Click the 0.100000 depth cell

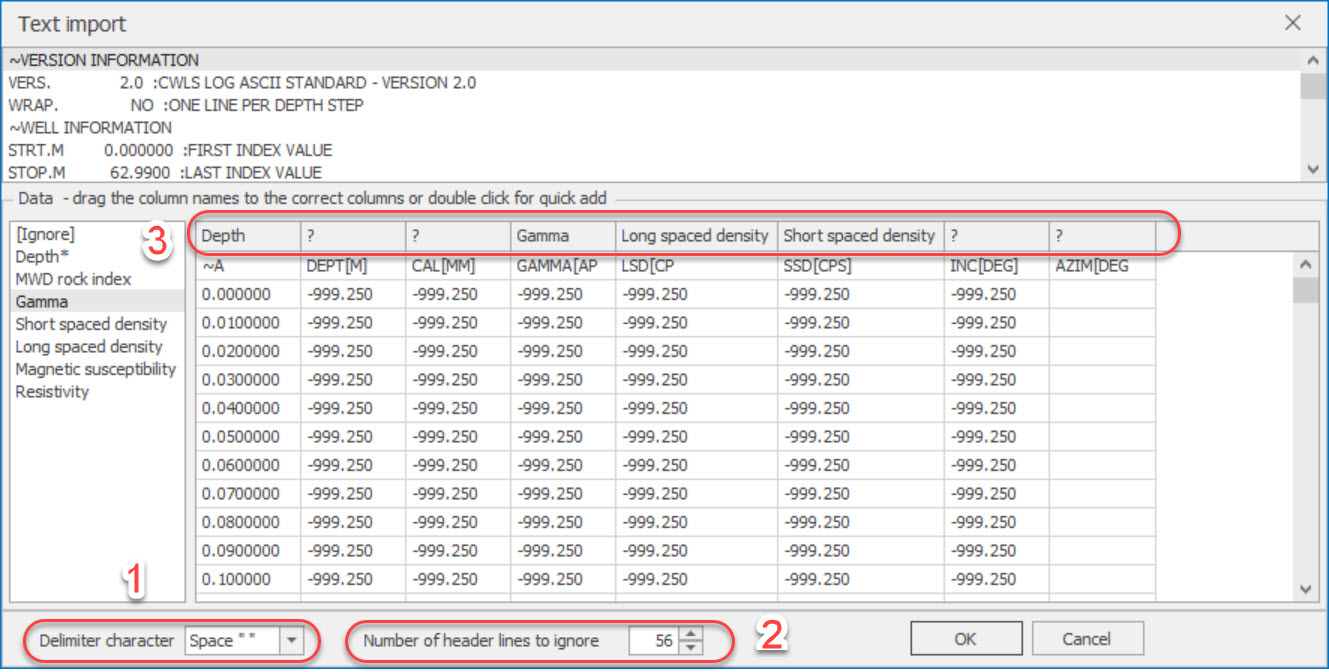tap(248, 579)
